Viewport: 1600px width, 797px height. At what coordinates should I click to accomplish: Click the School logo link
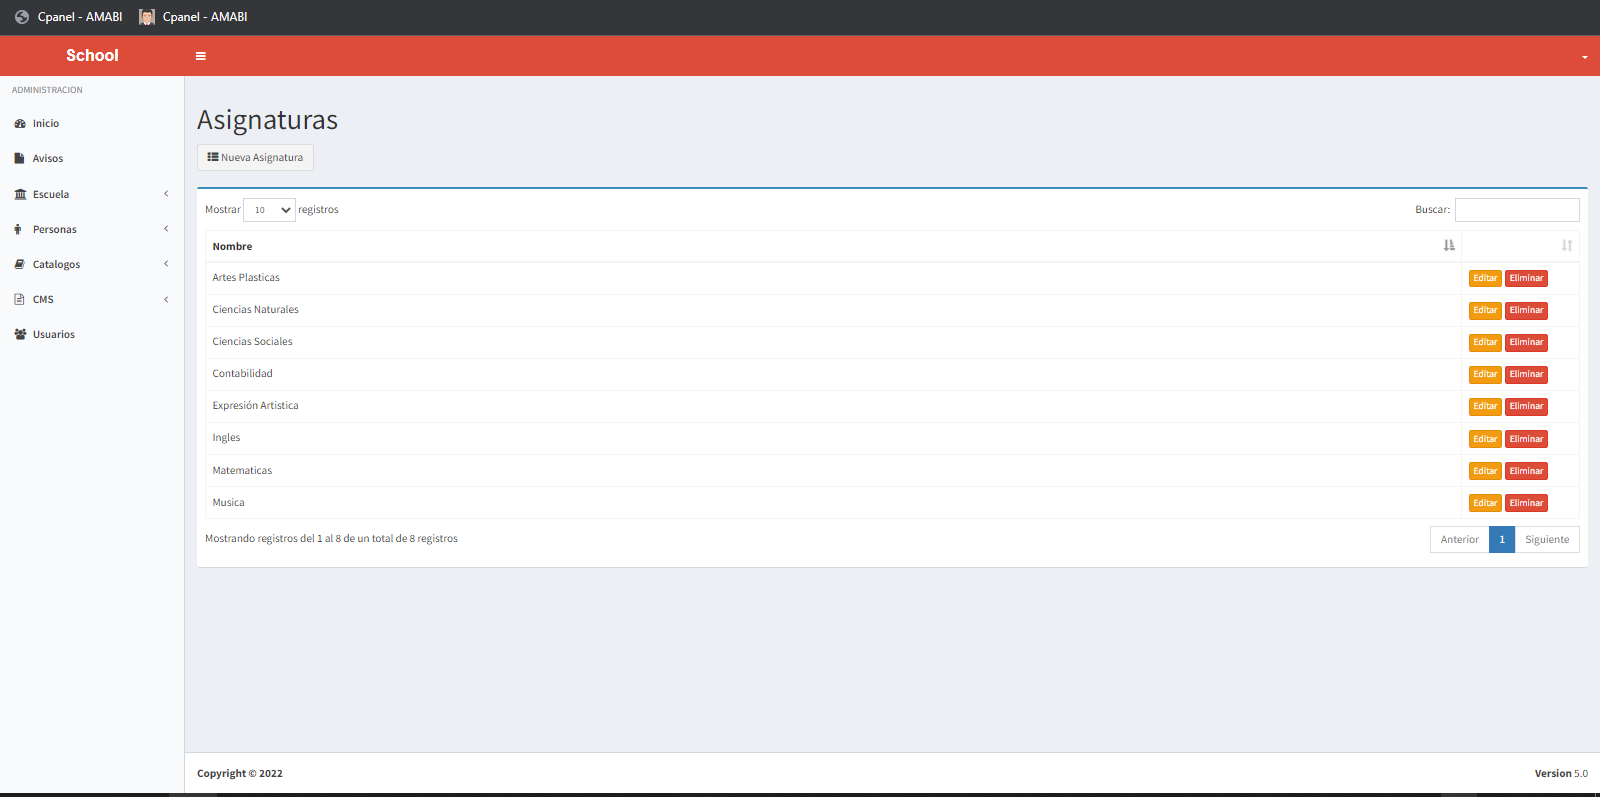click(x=92, y=56)
